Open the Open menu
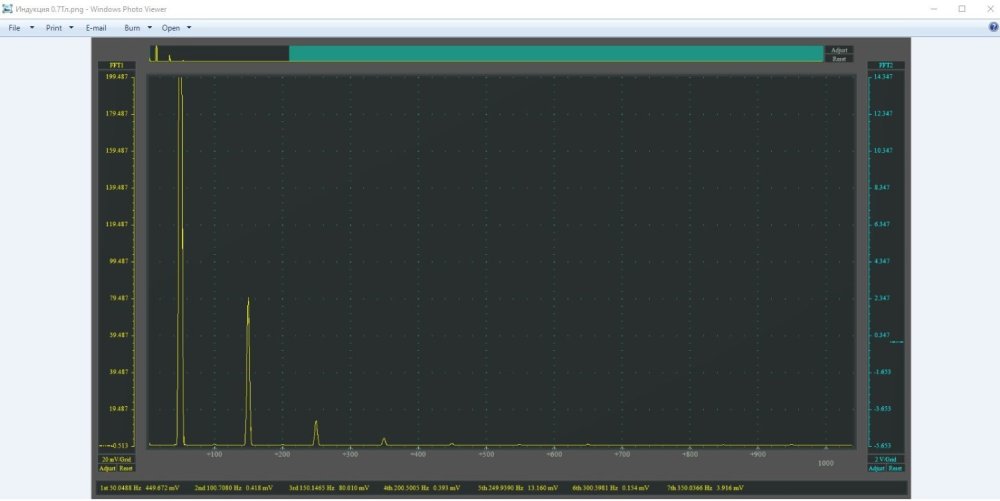Screen dimensions: 1000x501 click(176, 28)
